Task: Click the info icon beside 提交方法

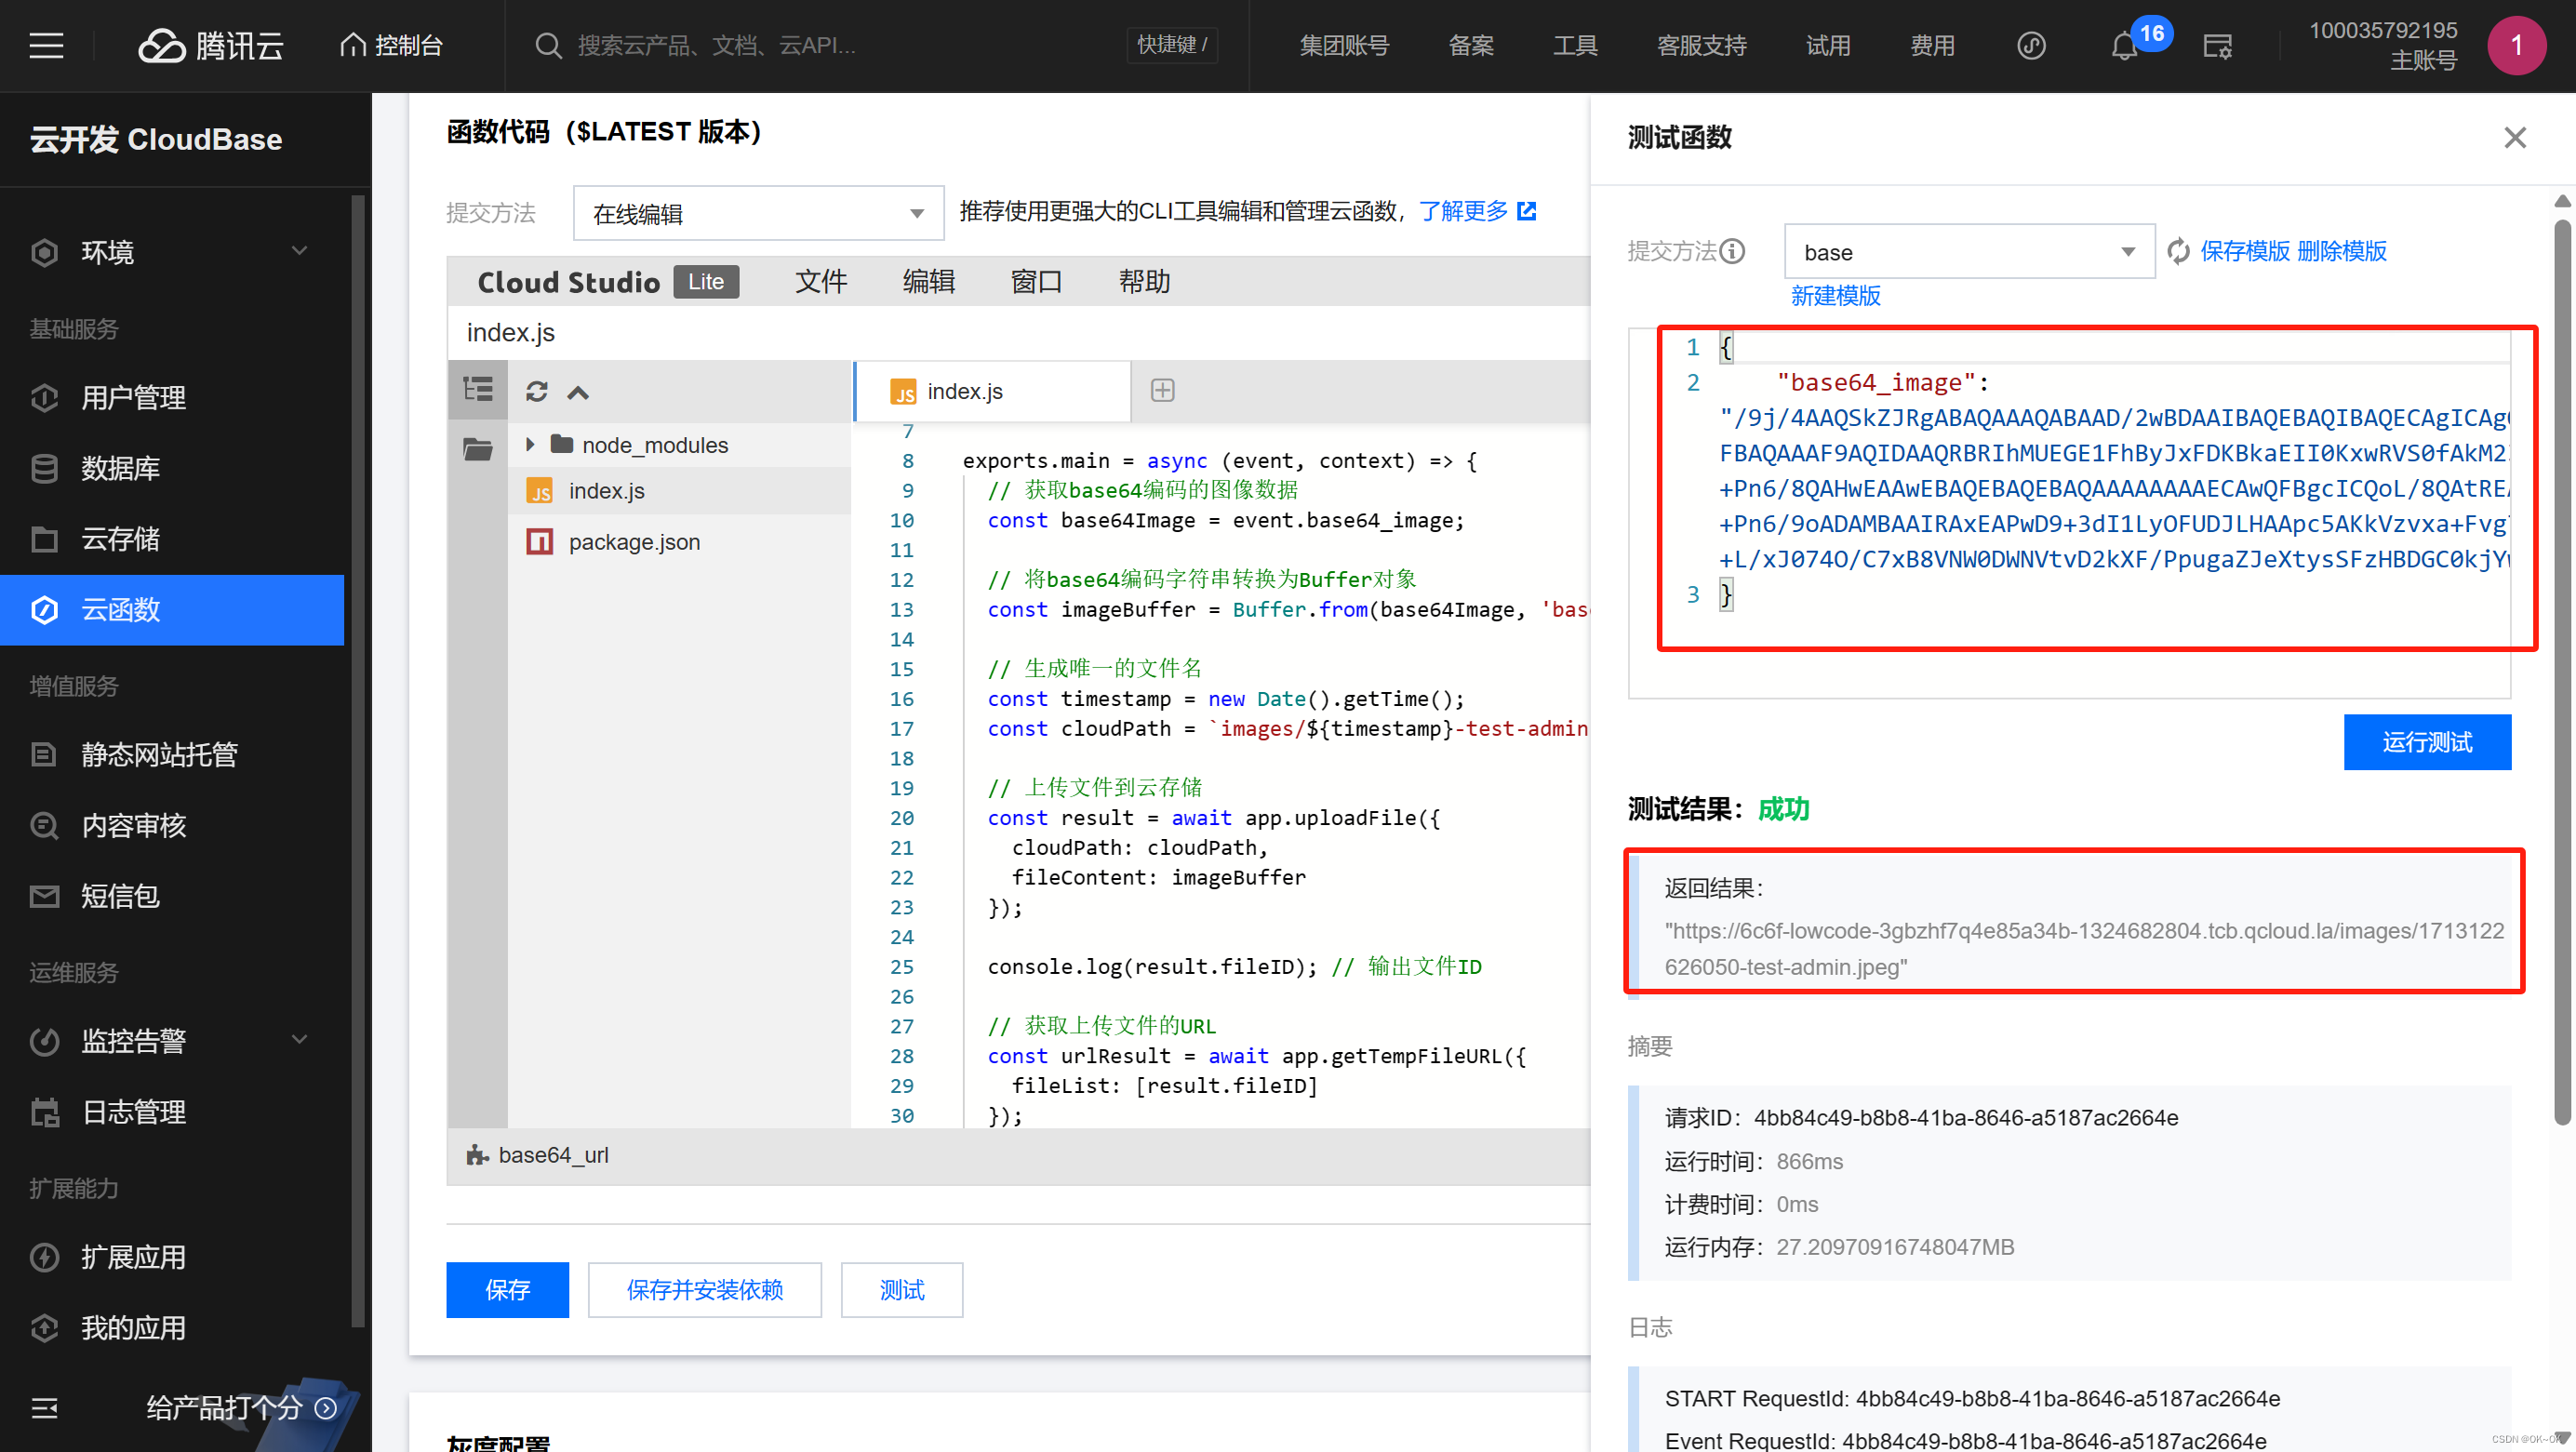Action: (x=1734, y=251)
